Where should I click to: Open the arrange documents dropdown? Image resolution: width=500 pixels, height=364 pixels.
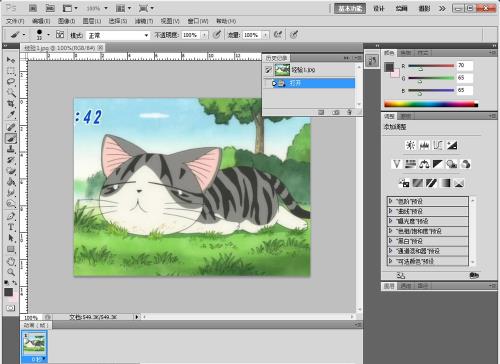[x=124, y=8]
